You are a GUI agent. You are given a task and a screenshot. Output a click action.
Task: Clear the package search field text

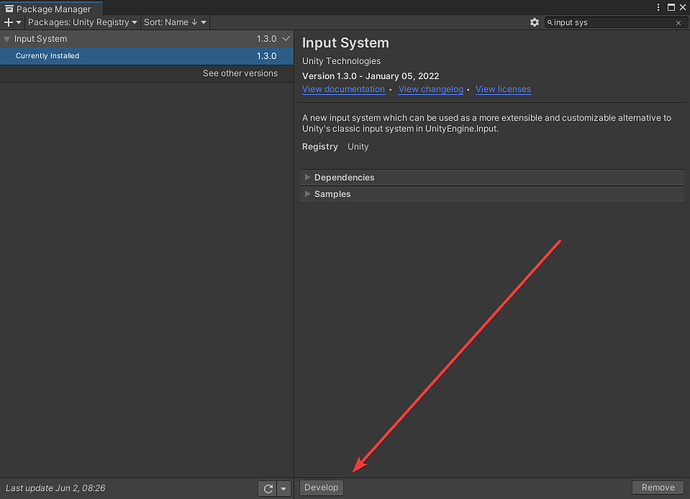point(678,22)
